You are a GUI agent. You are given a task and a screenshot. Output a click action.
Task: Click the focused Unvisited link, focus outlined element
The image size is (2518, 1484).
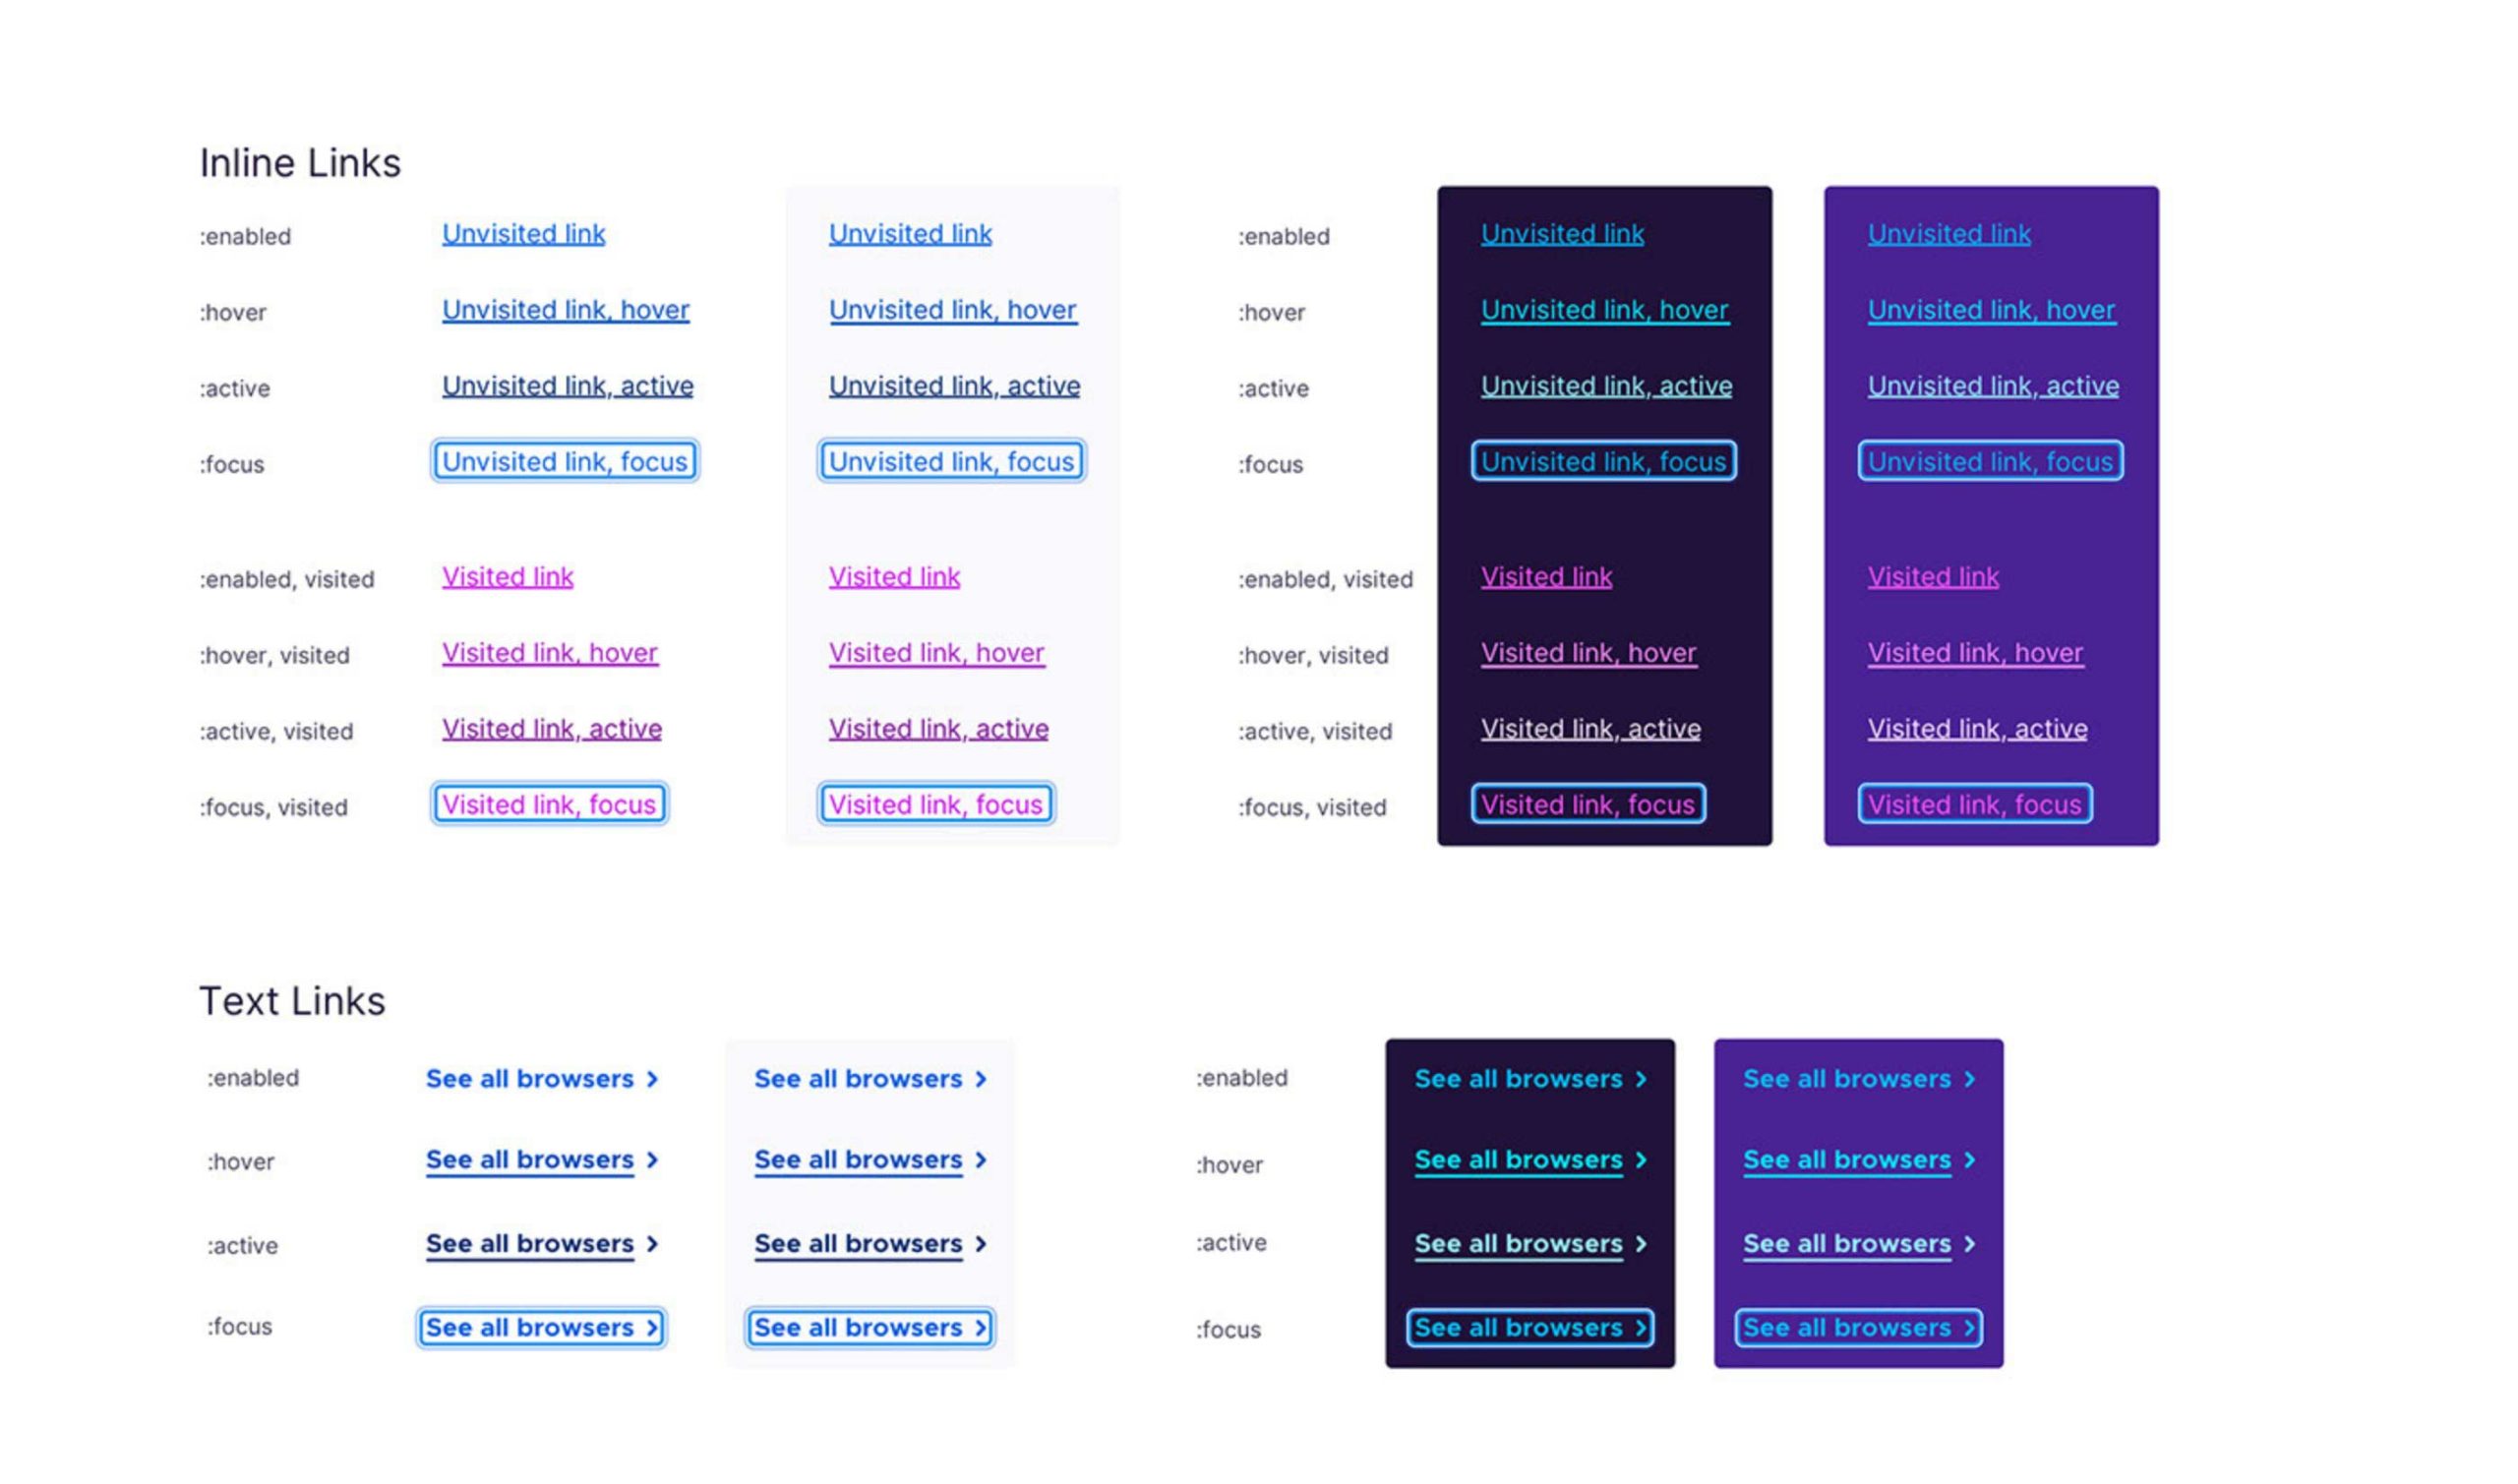pos(564,461)
